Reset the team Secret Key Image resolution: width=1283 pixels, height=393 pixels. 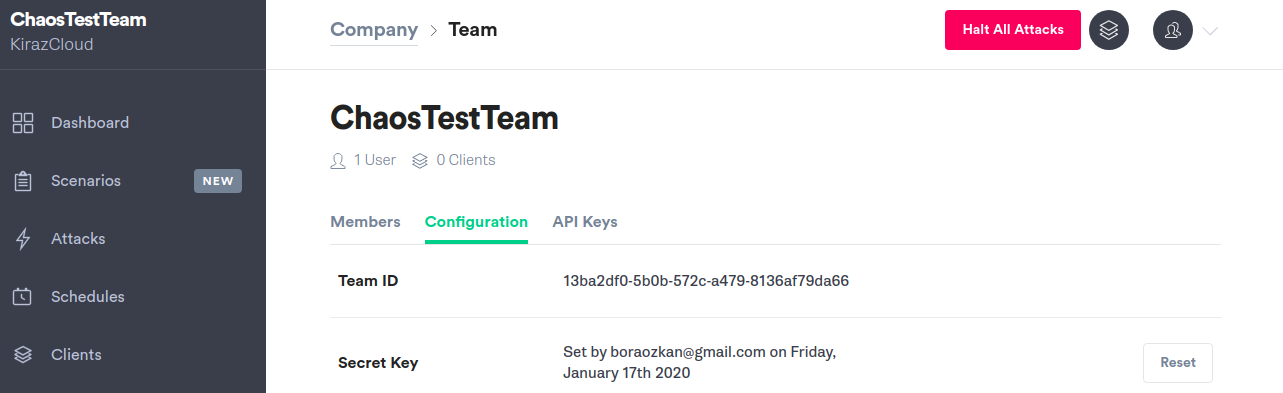point(1178,363)
